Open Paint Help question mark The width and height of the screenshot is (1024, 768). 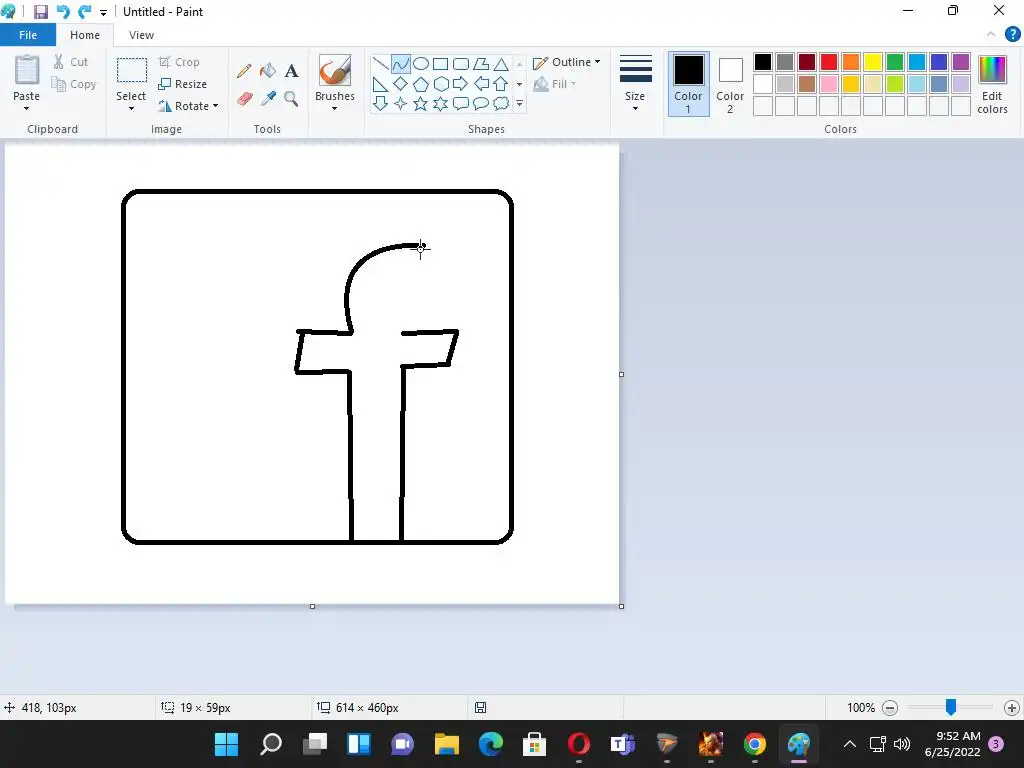click(x=1012, y=35)
